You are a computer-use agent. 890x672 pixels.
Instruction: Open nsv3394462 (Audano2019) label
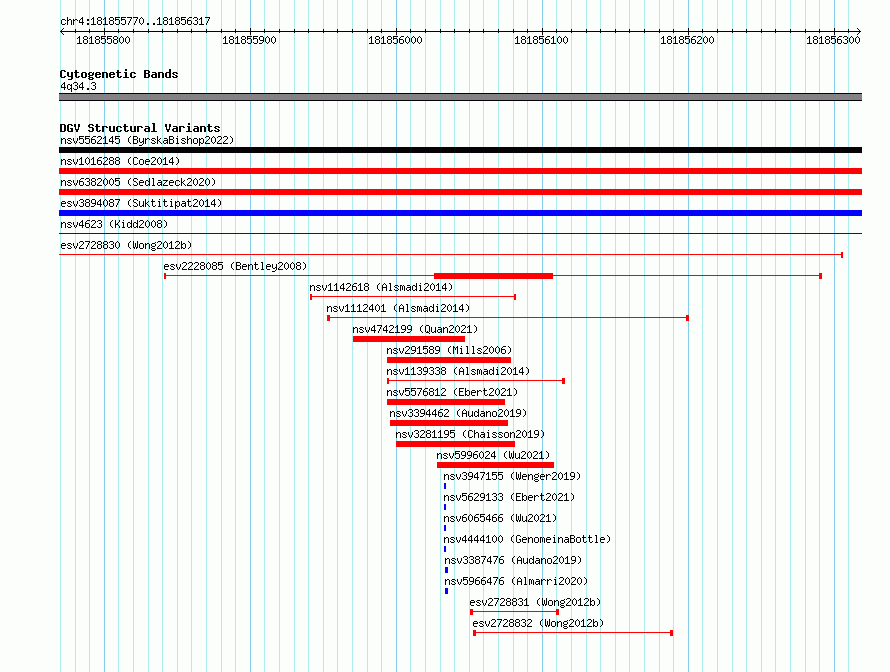coord(458,413)
